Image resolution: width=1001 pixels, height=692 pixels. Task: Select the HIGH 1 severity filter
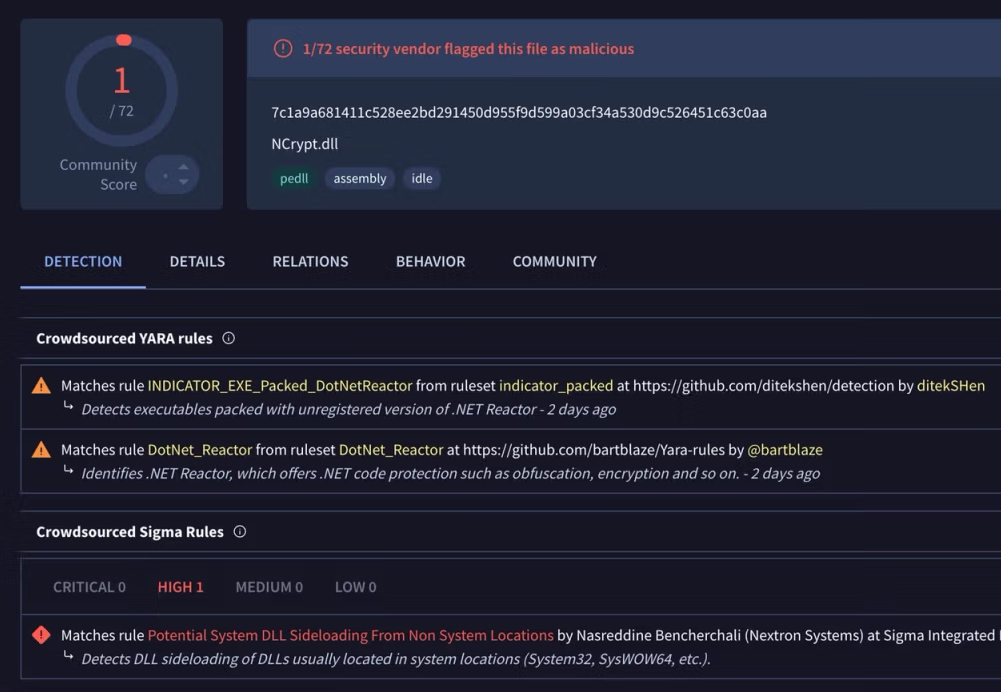coord(180,587)
